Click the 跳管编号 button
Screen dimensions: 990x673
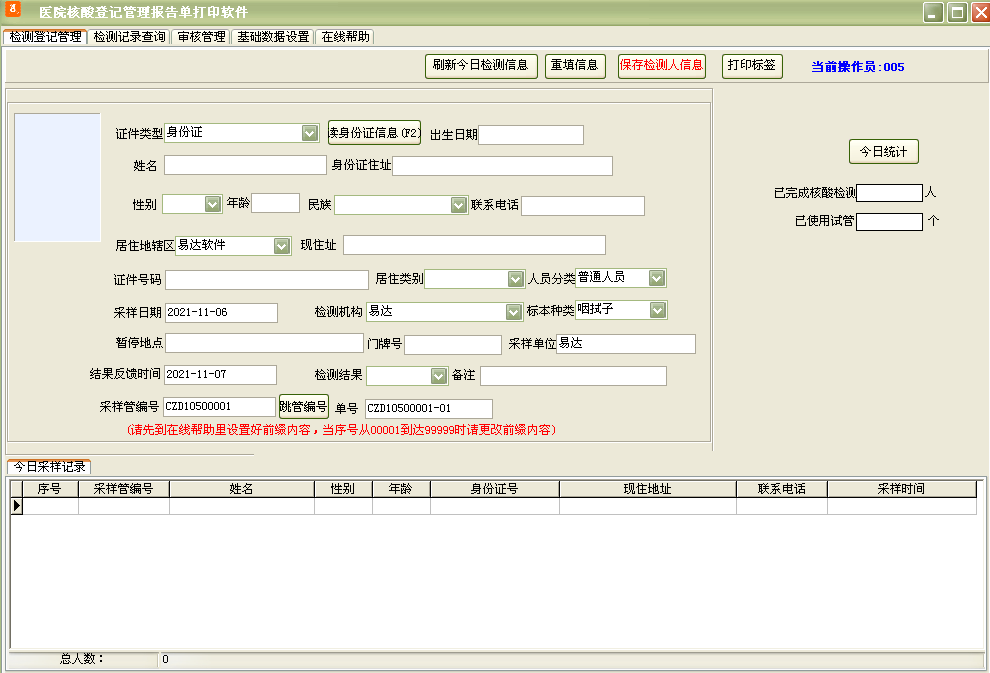304,407
